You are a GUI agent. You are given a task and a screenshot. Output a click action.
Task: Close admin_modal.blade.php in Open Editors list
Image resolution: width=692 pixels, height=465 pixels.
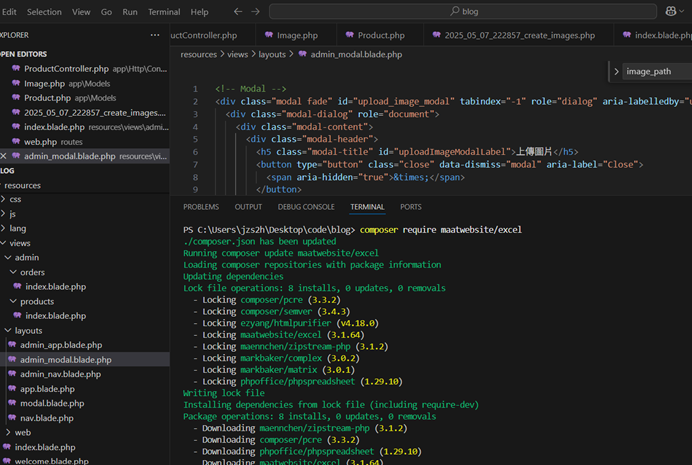4,156
